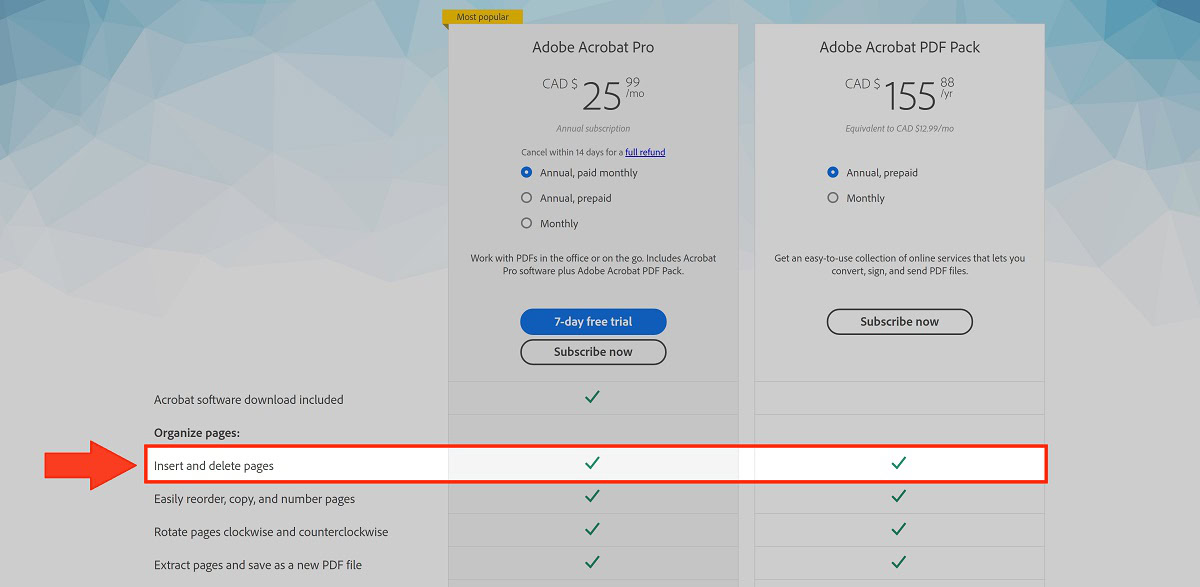Click Acrobat Pro checkmark for software download
Image resolution: width=1200 pixels, height=587 pixels.
click(x=592, y=397)
